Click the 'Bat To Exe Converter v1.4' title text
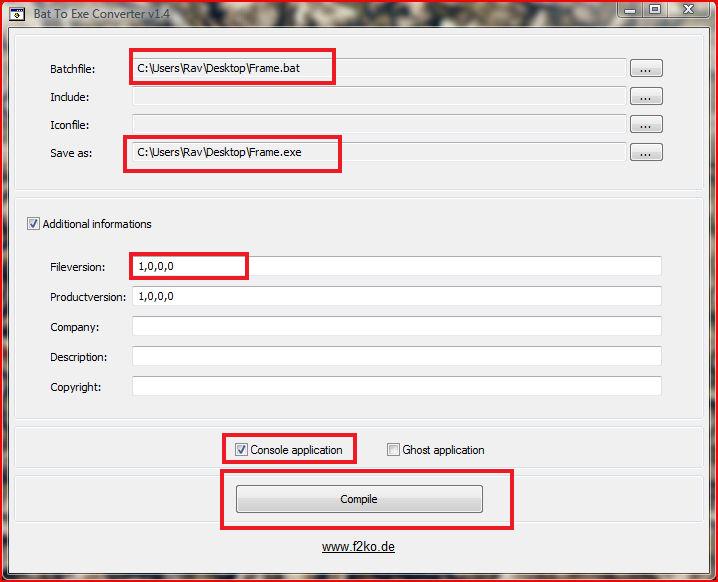718x582 pixels. point(102,14)
